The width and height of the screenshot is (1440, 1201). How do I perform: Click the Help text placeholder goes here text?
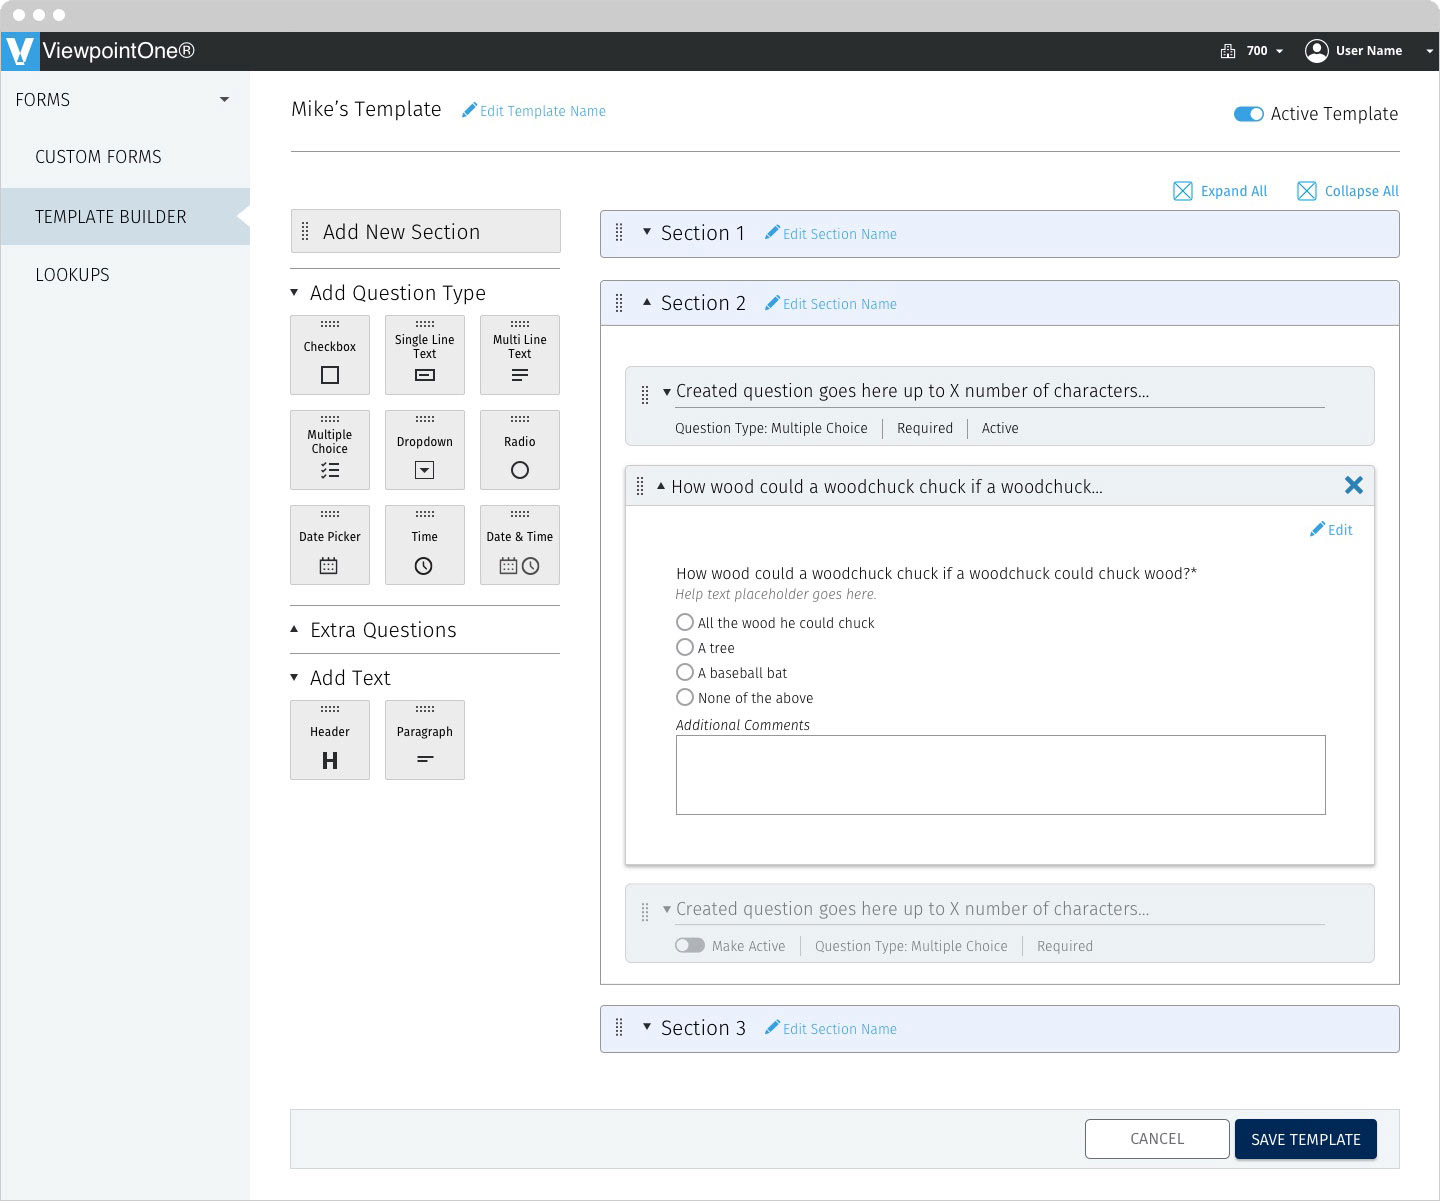click(776, 594)
